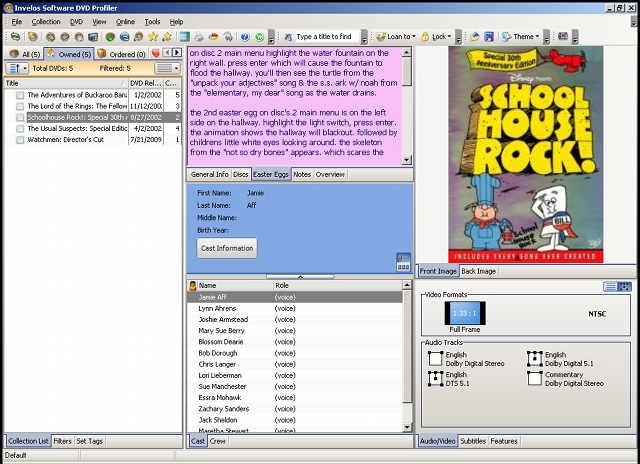
Task: Click the green shield download icon
Action: (110, 37)
